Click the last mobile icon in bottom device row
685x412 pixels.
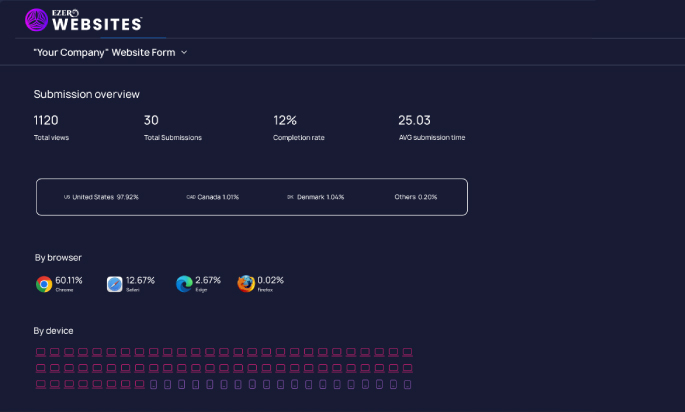coord(407,384)
